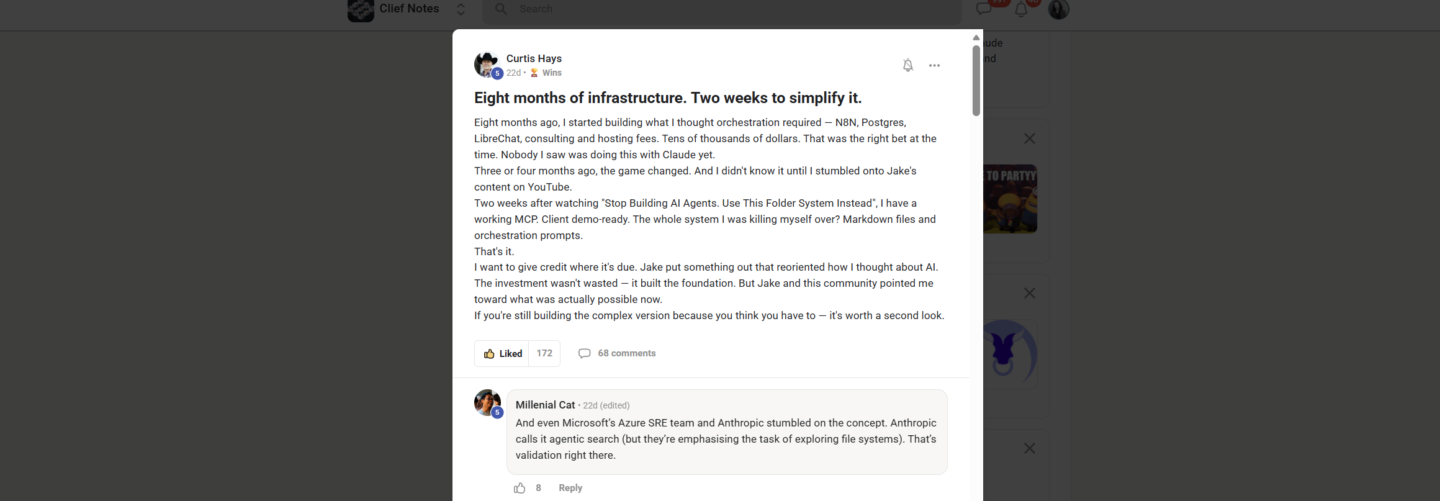Click the post dialog scrollbar thumb
The width and height of the screenshot is (1440, 501).
pyautogui.click(x=977, y=79)
